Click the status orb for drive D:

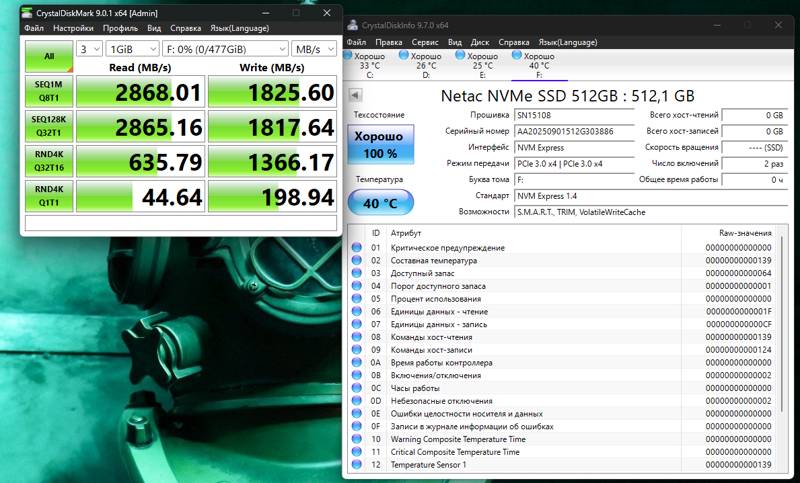tap(405, 57)
